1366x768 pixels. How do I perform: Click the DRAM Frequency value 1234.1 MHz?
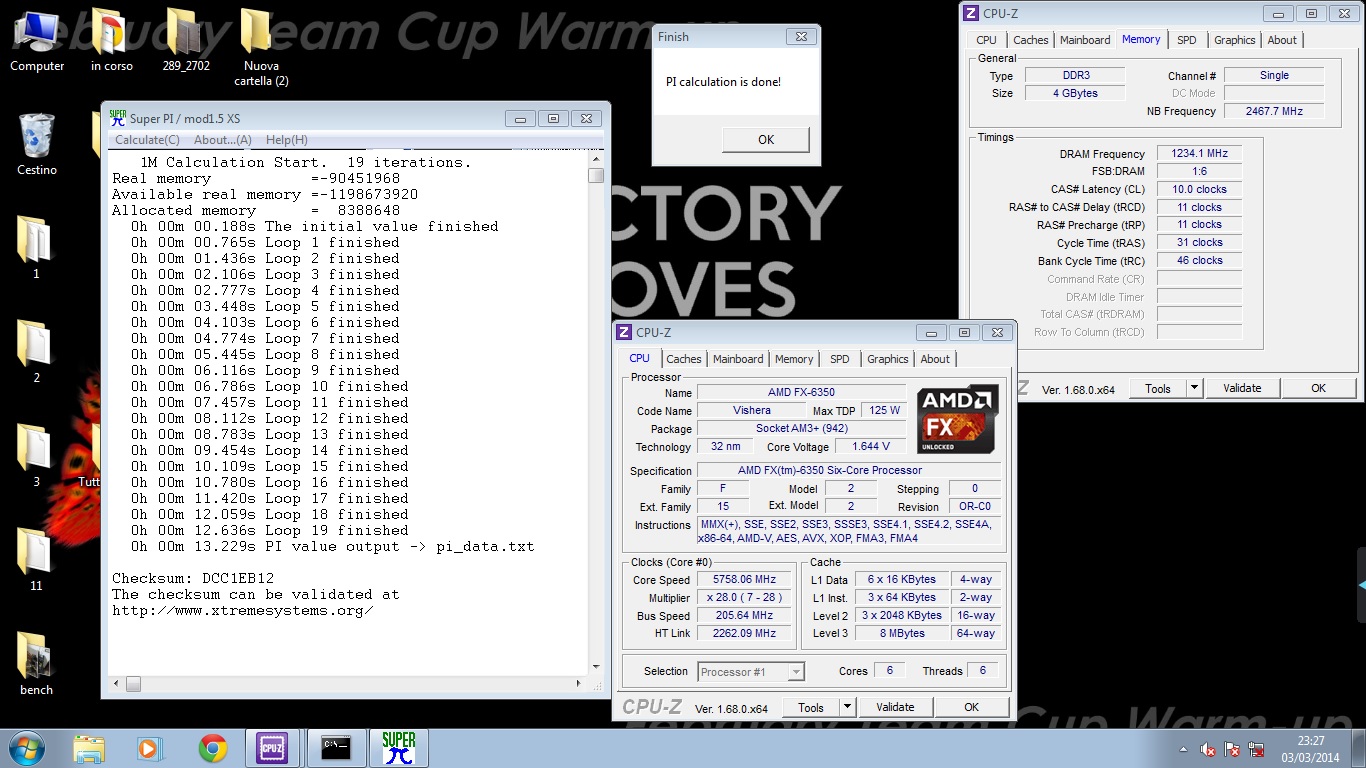[x=1199, y=154]
